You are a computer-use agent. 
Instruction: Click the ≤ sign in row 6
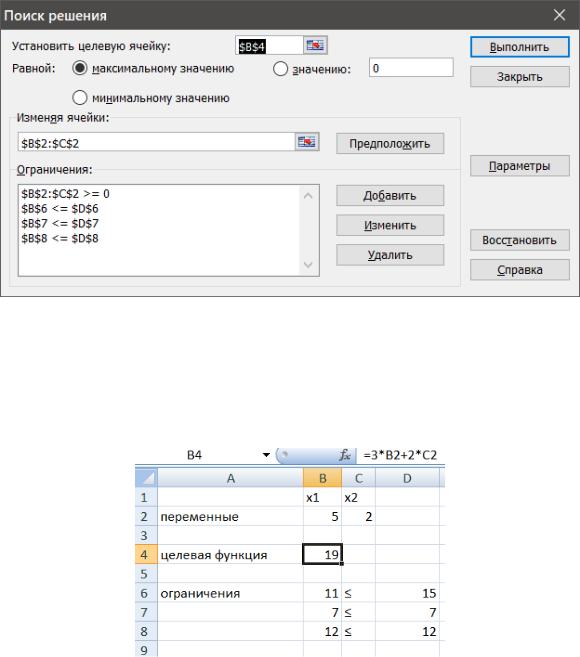[348, 593]
